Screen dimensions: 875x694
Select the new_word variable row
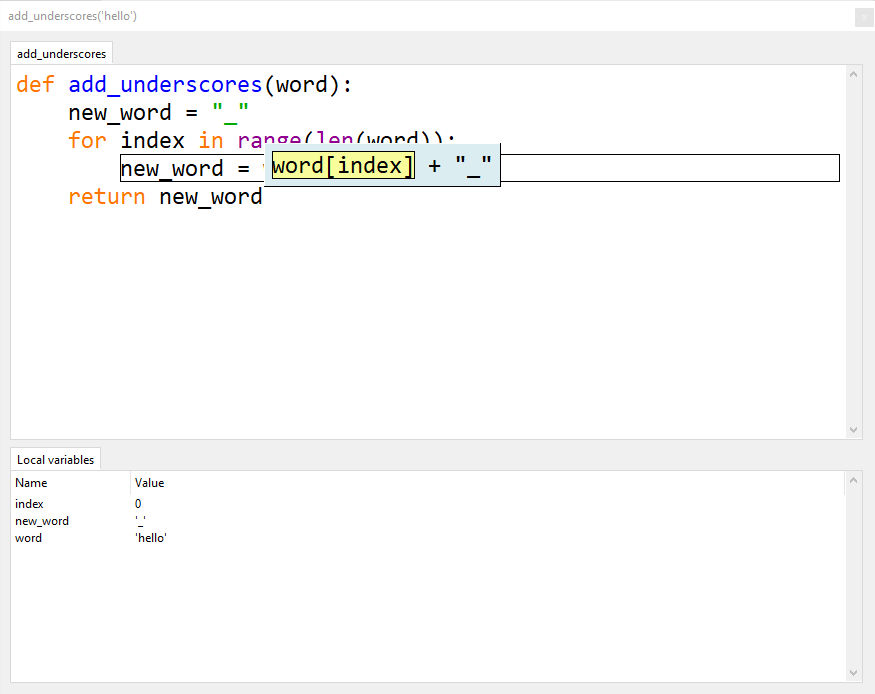tap(427, 521)
